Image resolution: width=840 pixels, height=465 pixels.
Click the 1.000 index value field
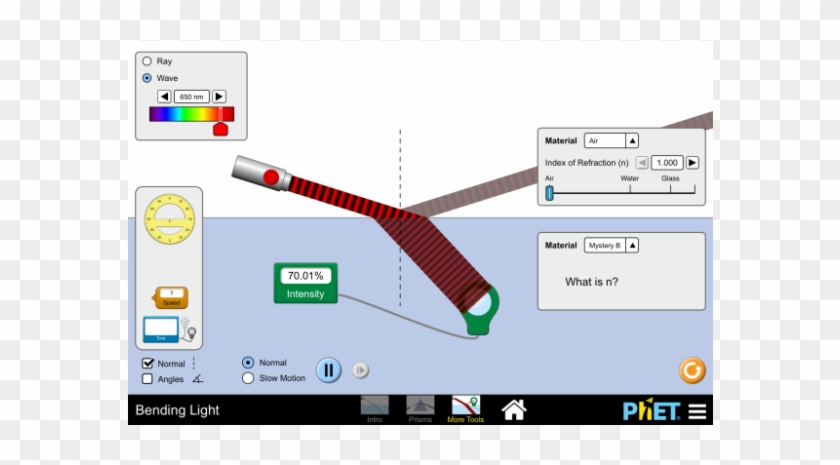[x=667, y=162]
